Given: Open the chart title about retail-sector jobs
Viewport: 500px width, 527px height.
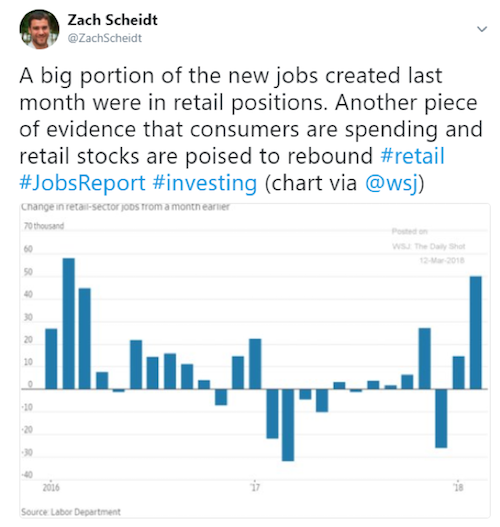Looking at the screenshot, I should point(125,207).
